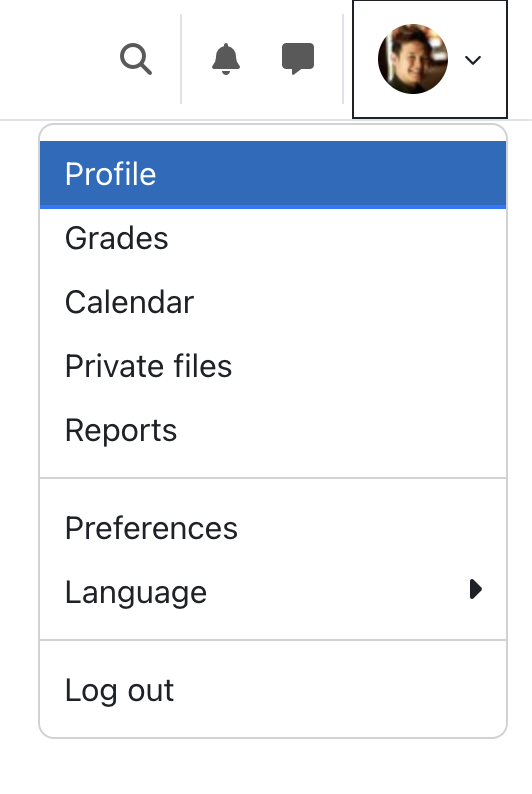Start a site search with the magnifier
Viewport: 532px width, 794px height.
point(136,59)
